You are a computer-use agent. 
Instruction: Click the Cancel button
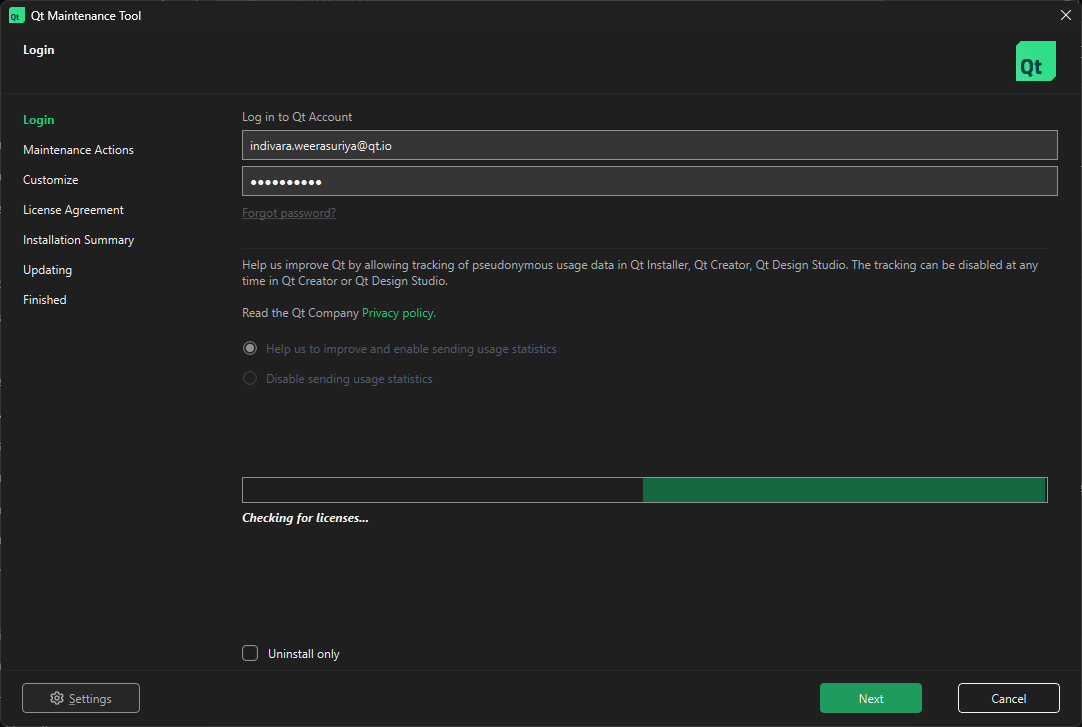[x=1009, y=698]
